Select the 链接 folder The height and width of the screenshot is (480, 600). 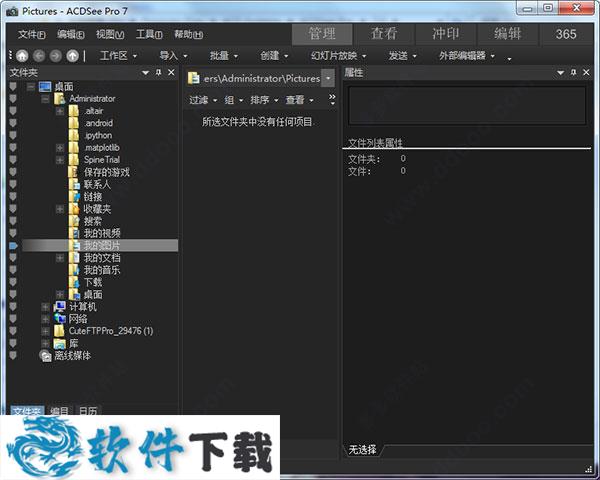coord(85,197)
